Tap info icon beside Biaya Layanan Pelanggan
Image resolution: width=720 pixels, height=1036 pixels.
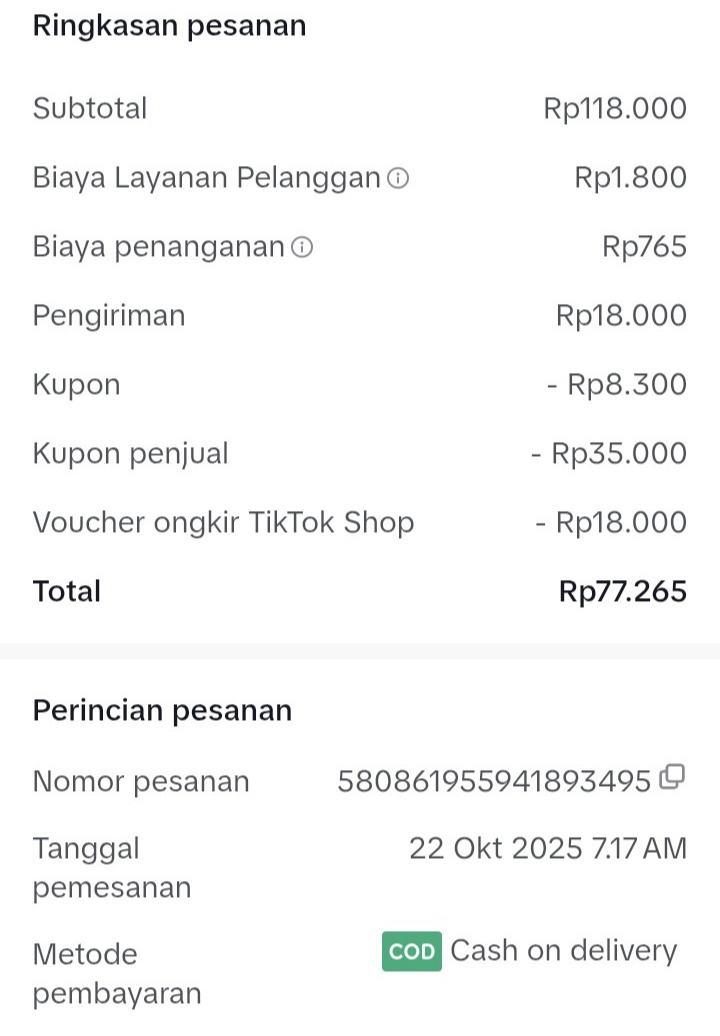pyautogui.click(x=398, y=179)
